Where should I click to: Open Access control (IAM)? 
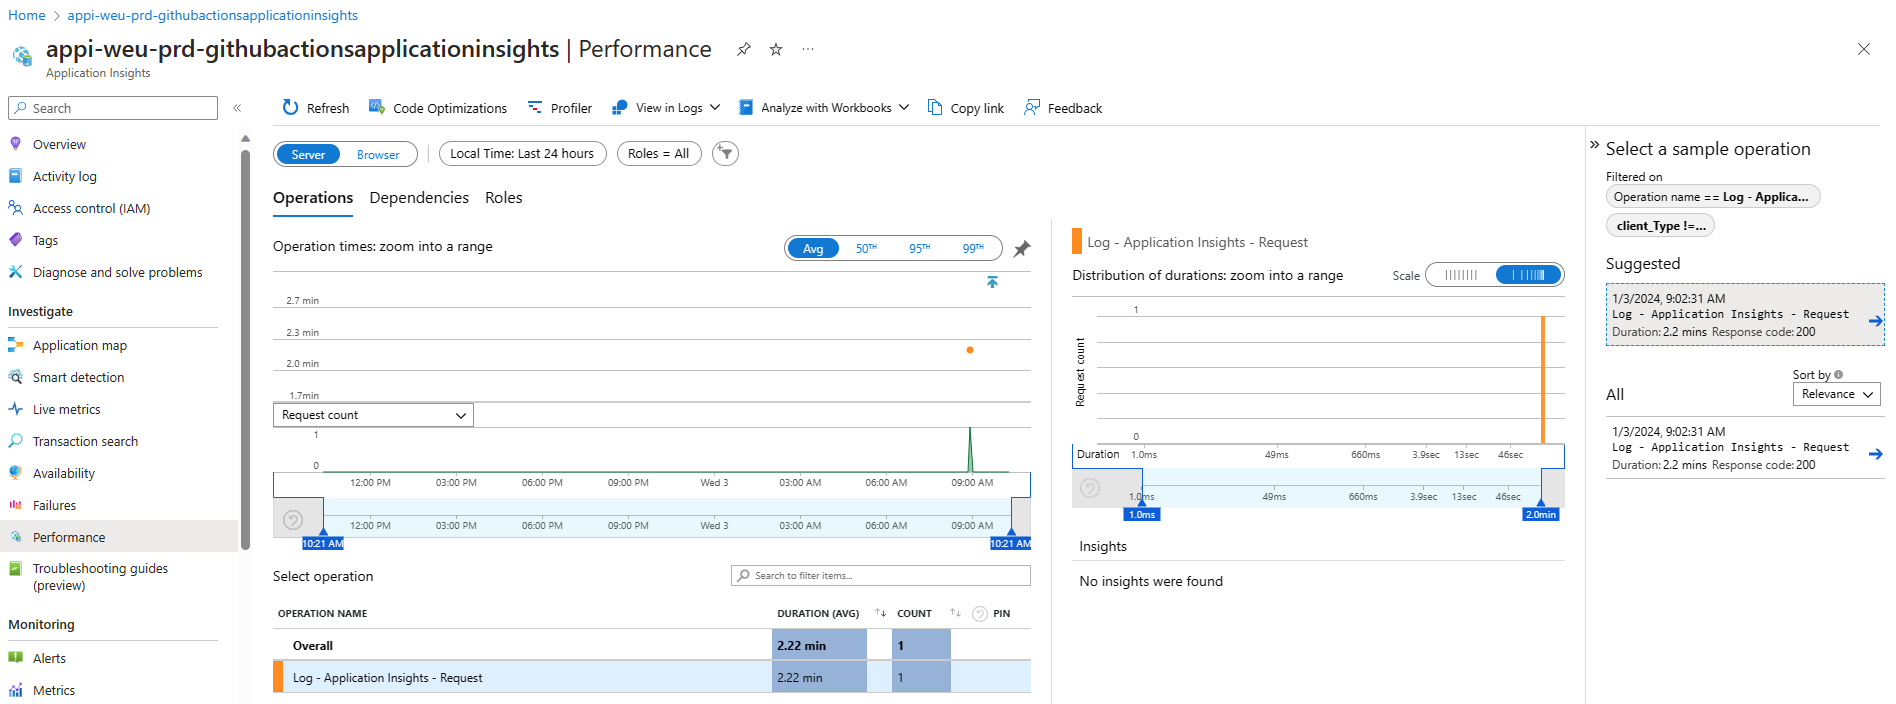[91, 208]
